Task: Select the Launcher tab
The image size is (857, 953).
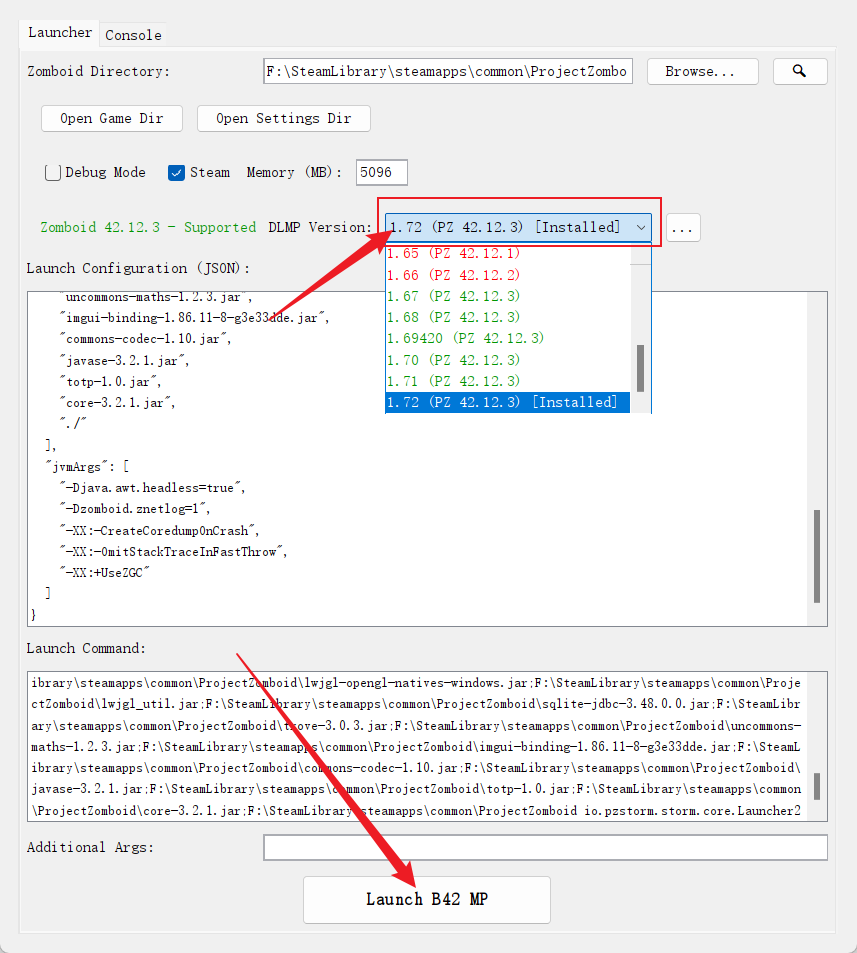Action: 60,33
